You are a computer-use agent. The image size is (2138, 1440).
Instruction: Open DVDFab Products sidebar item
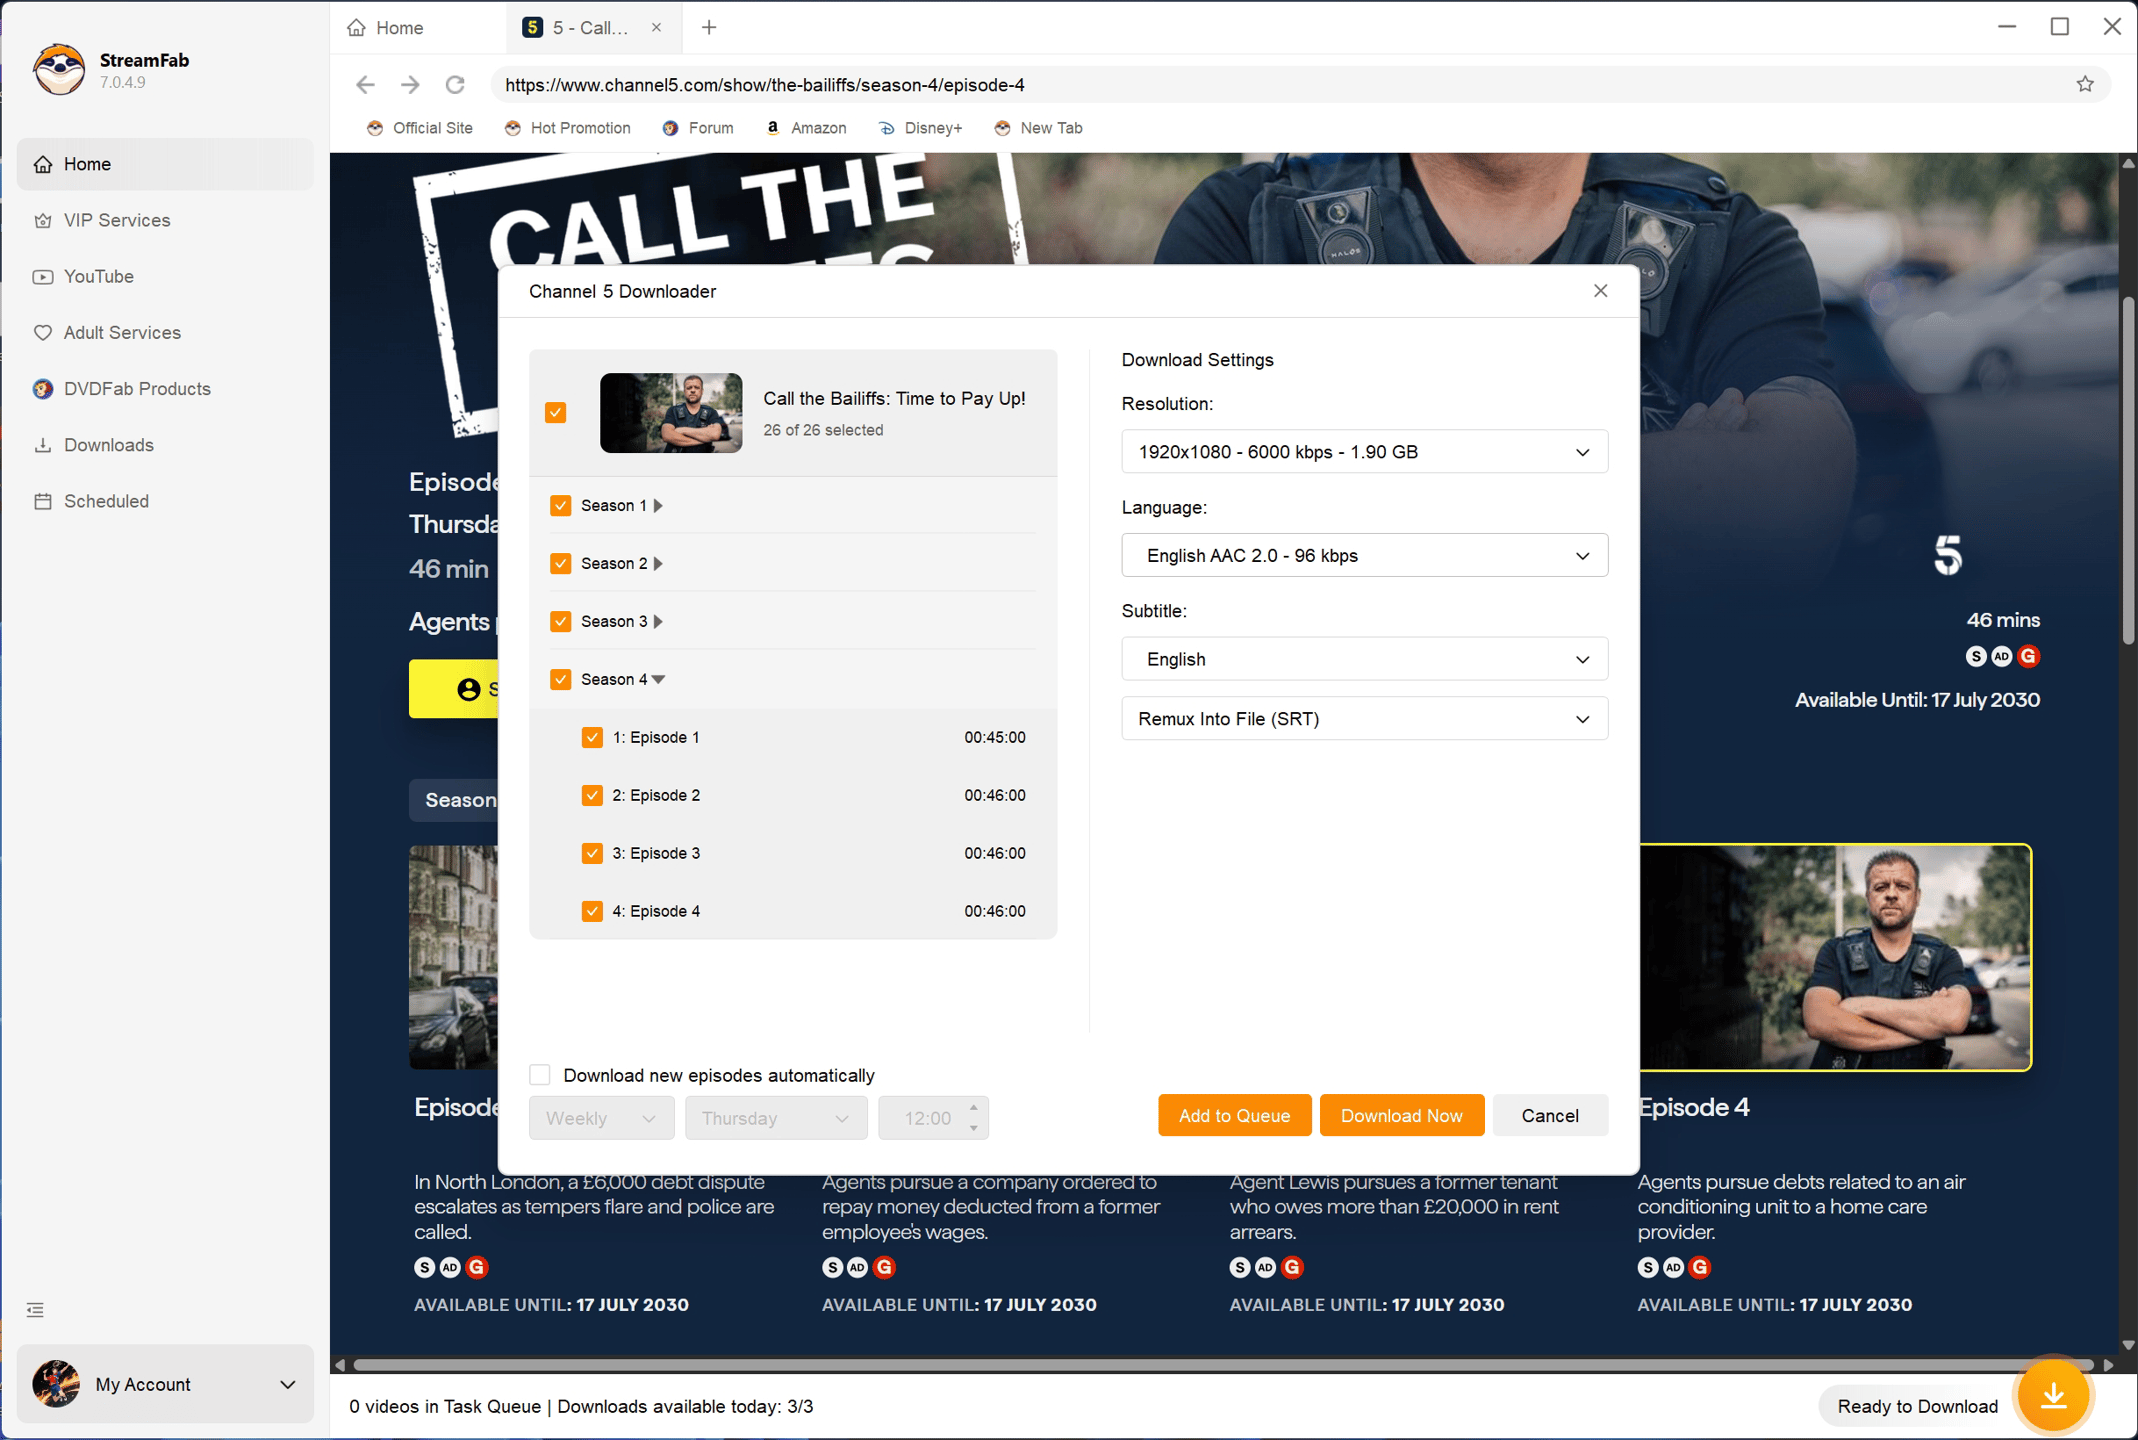[165, 389]
